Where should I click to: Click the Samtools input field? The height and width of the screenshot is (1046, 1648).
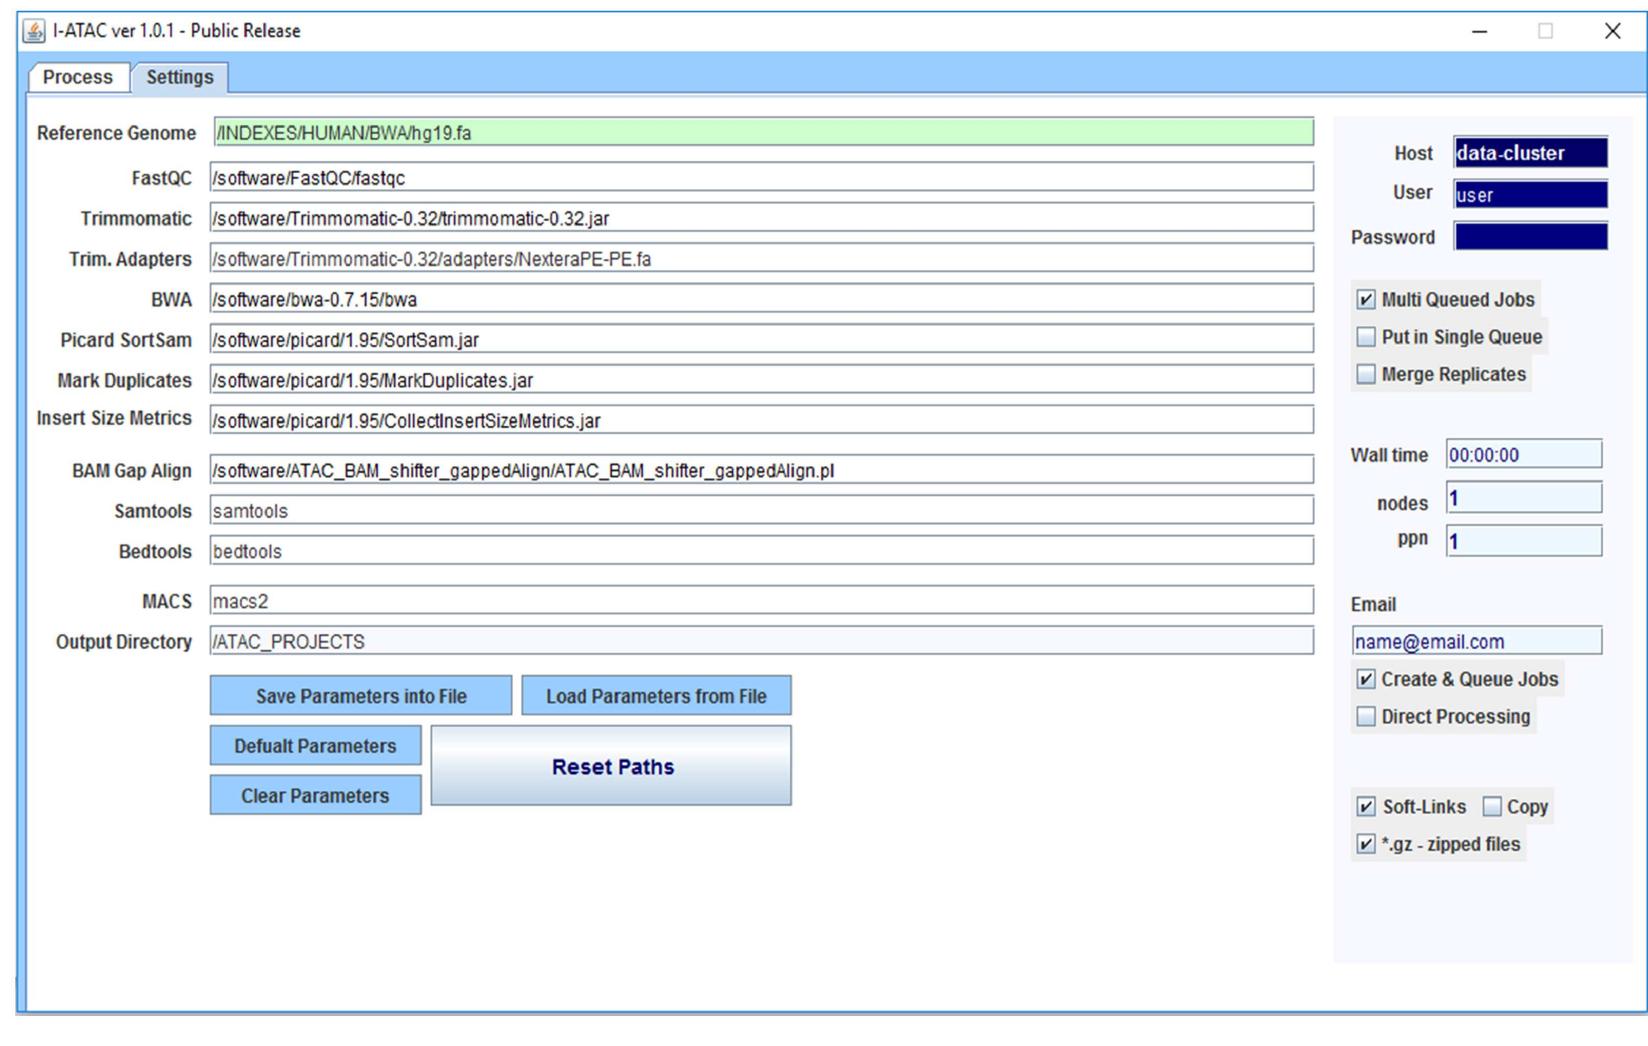(x=761, y=510)
